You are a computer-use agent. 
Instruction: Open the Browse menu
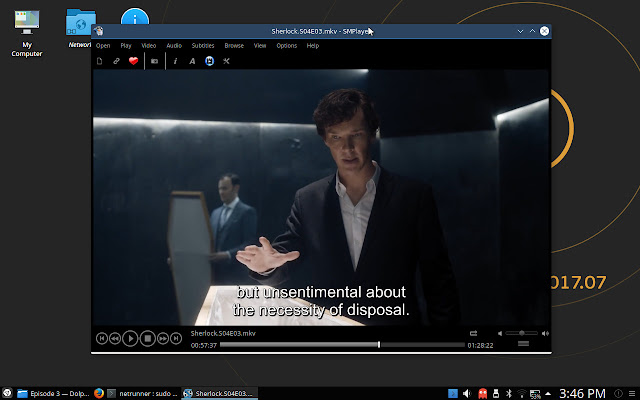point(234,46)
